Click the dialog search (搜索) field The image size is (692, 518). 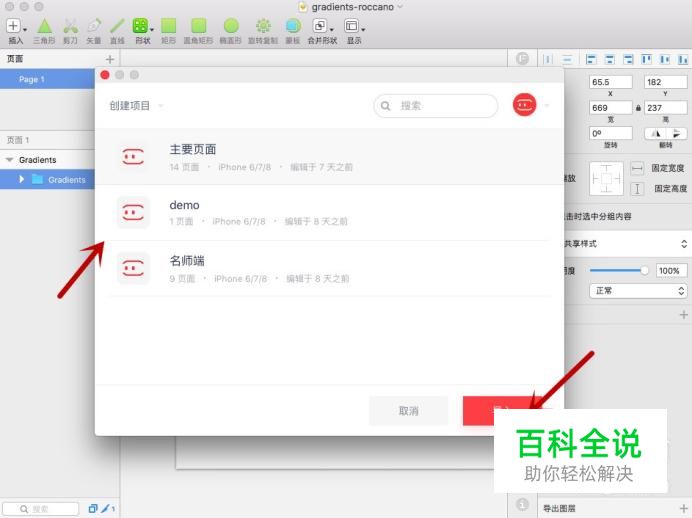(x=436, y=106)
